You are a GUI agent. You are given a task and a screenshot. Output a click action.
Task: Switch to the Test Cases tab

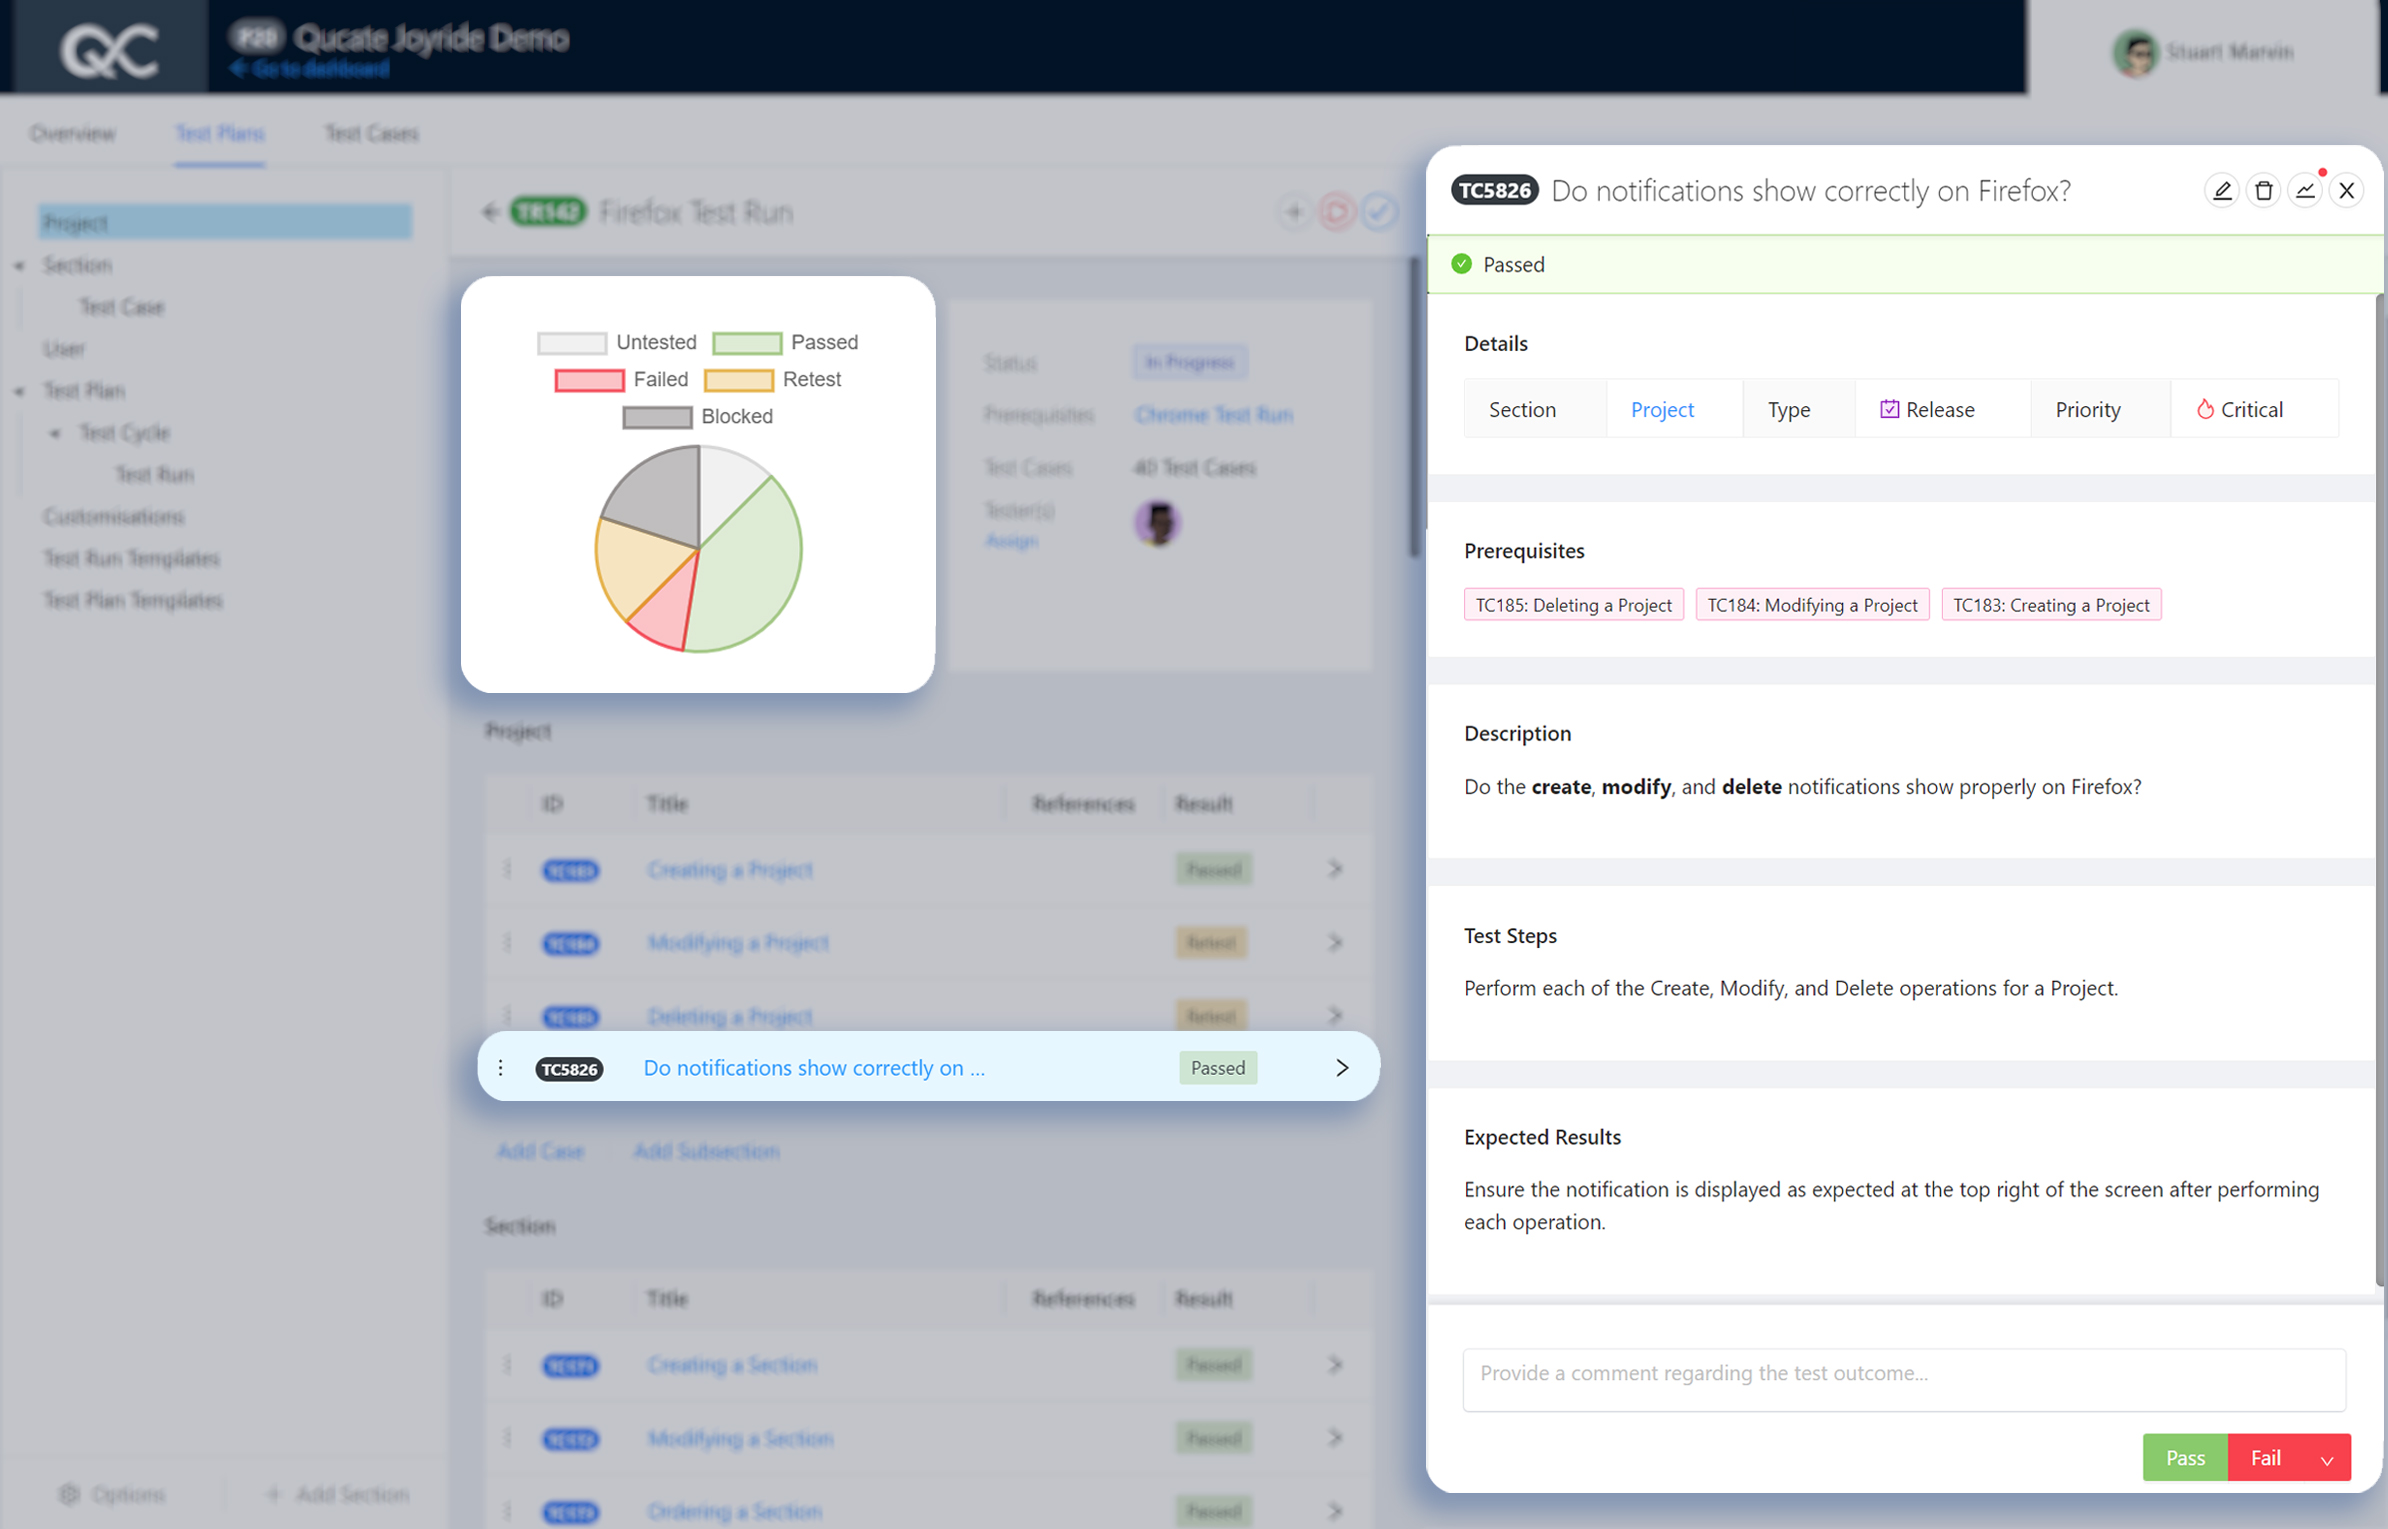(x=370, y=133)
